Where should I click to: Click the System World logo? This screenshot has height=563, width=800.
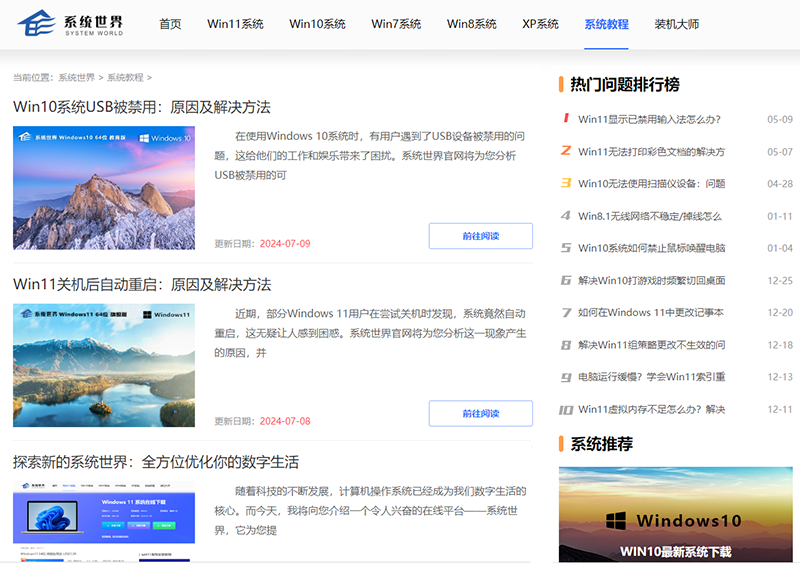[70, 24]
